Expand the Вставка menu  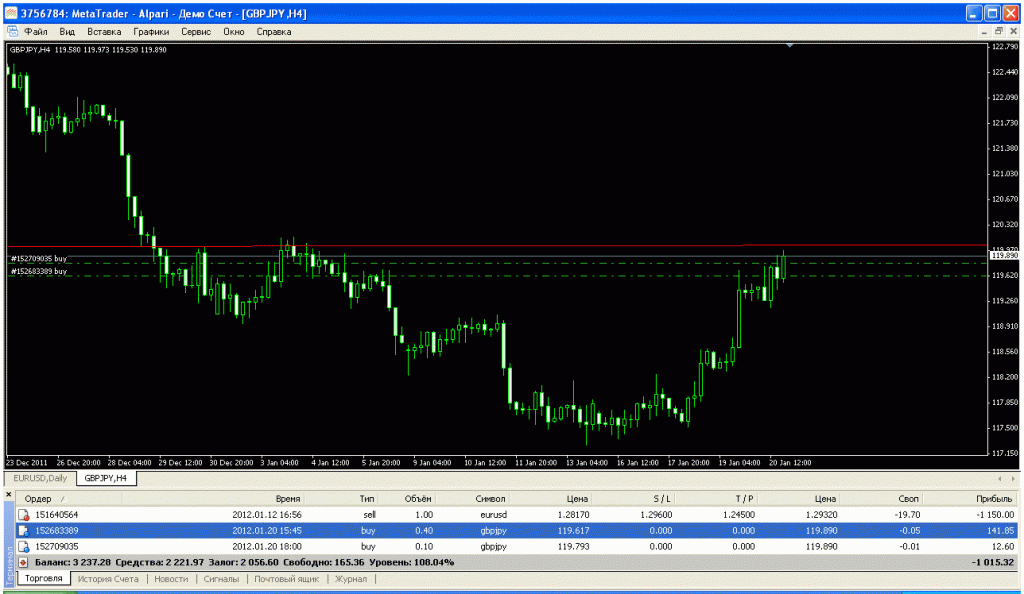pyautogui.click(x=104, y=31)
